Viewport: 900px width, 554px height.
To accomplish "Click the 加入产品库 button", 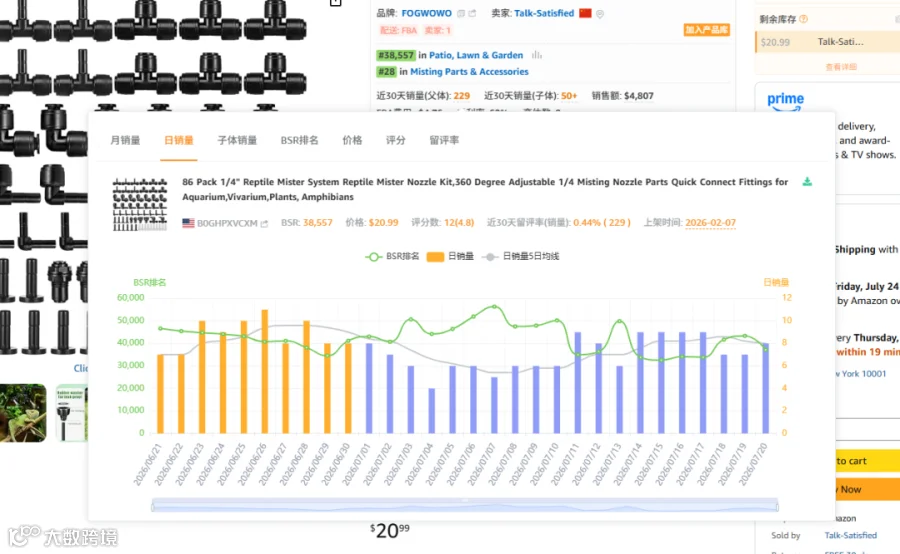I will click(x=707, y=30).
